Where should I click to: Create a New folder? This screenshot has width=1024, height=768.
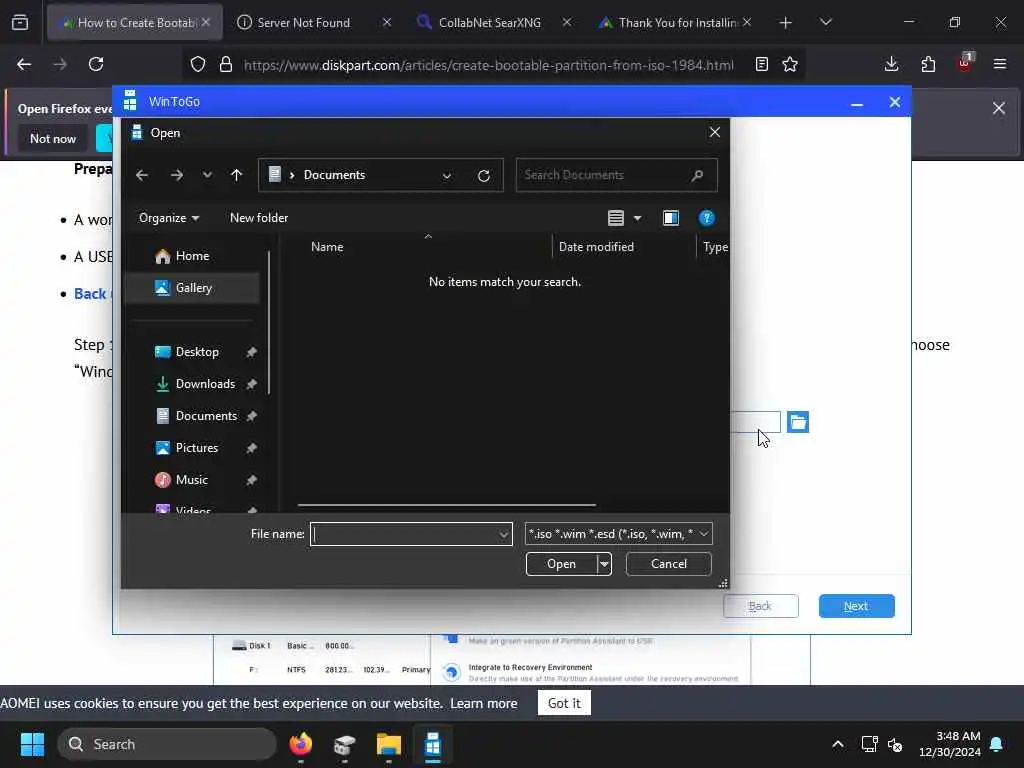tap(259, 218)
